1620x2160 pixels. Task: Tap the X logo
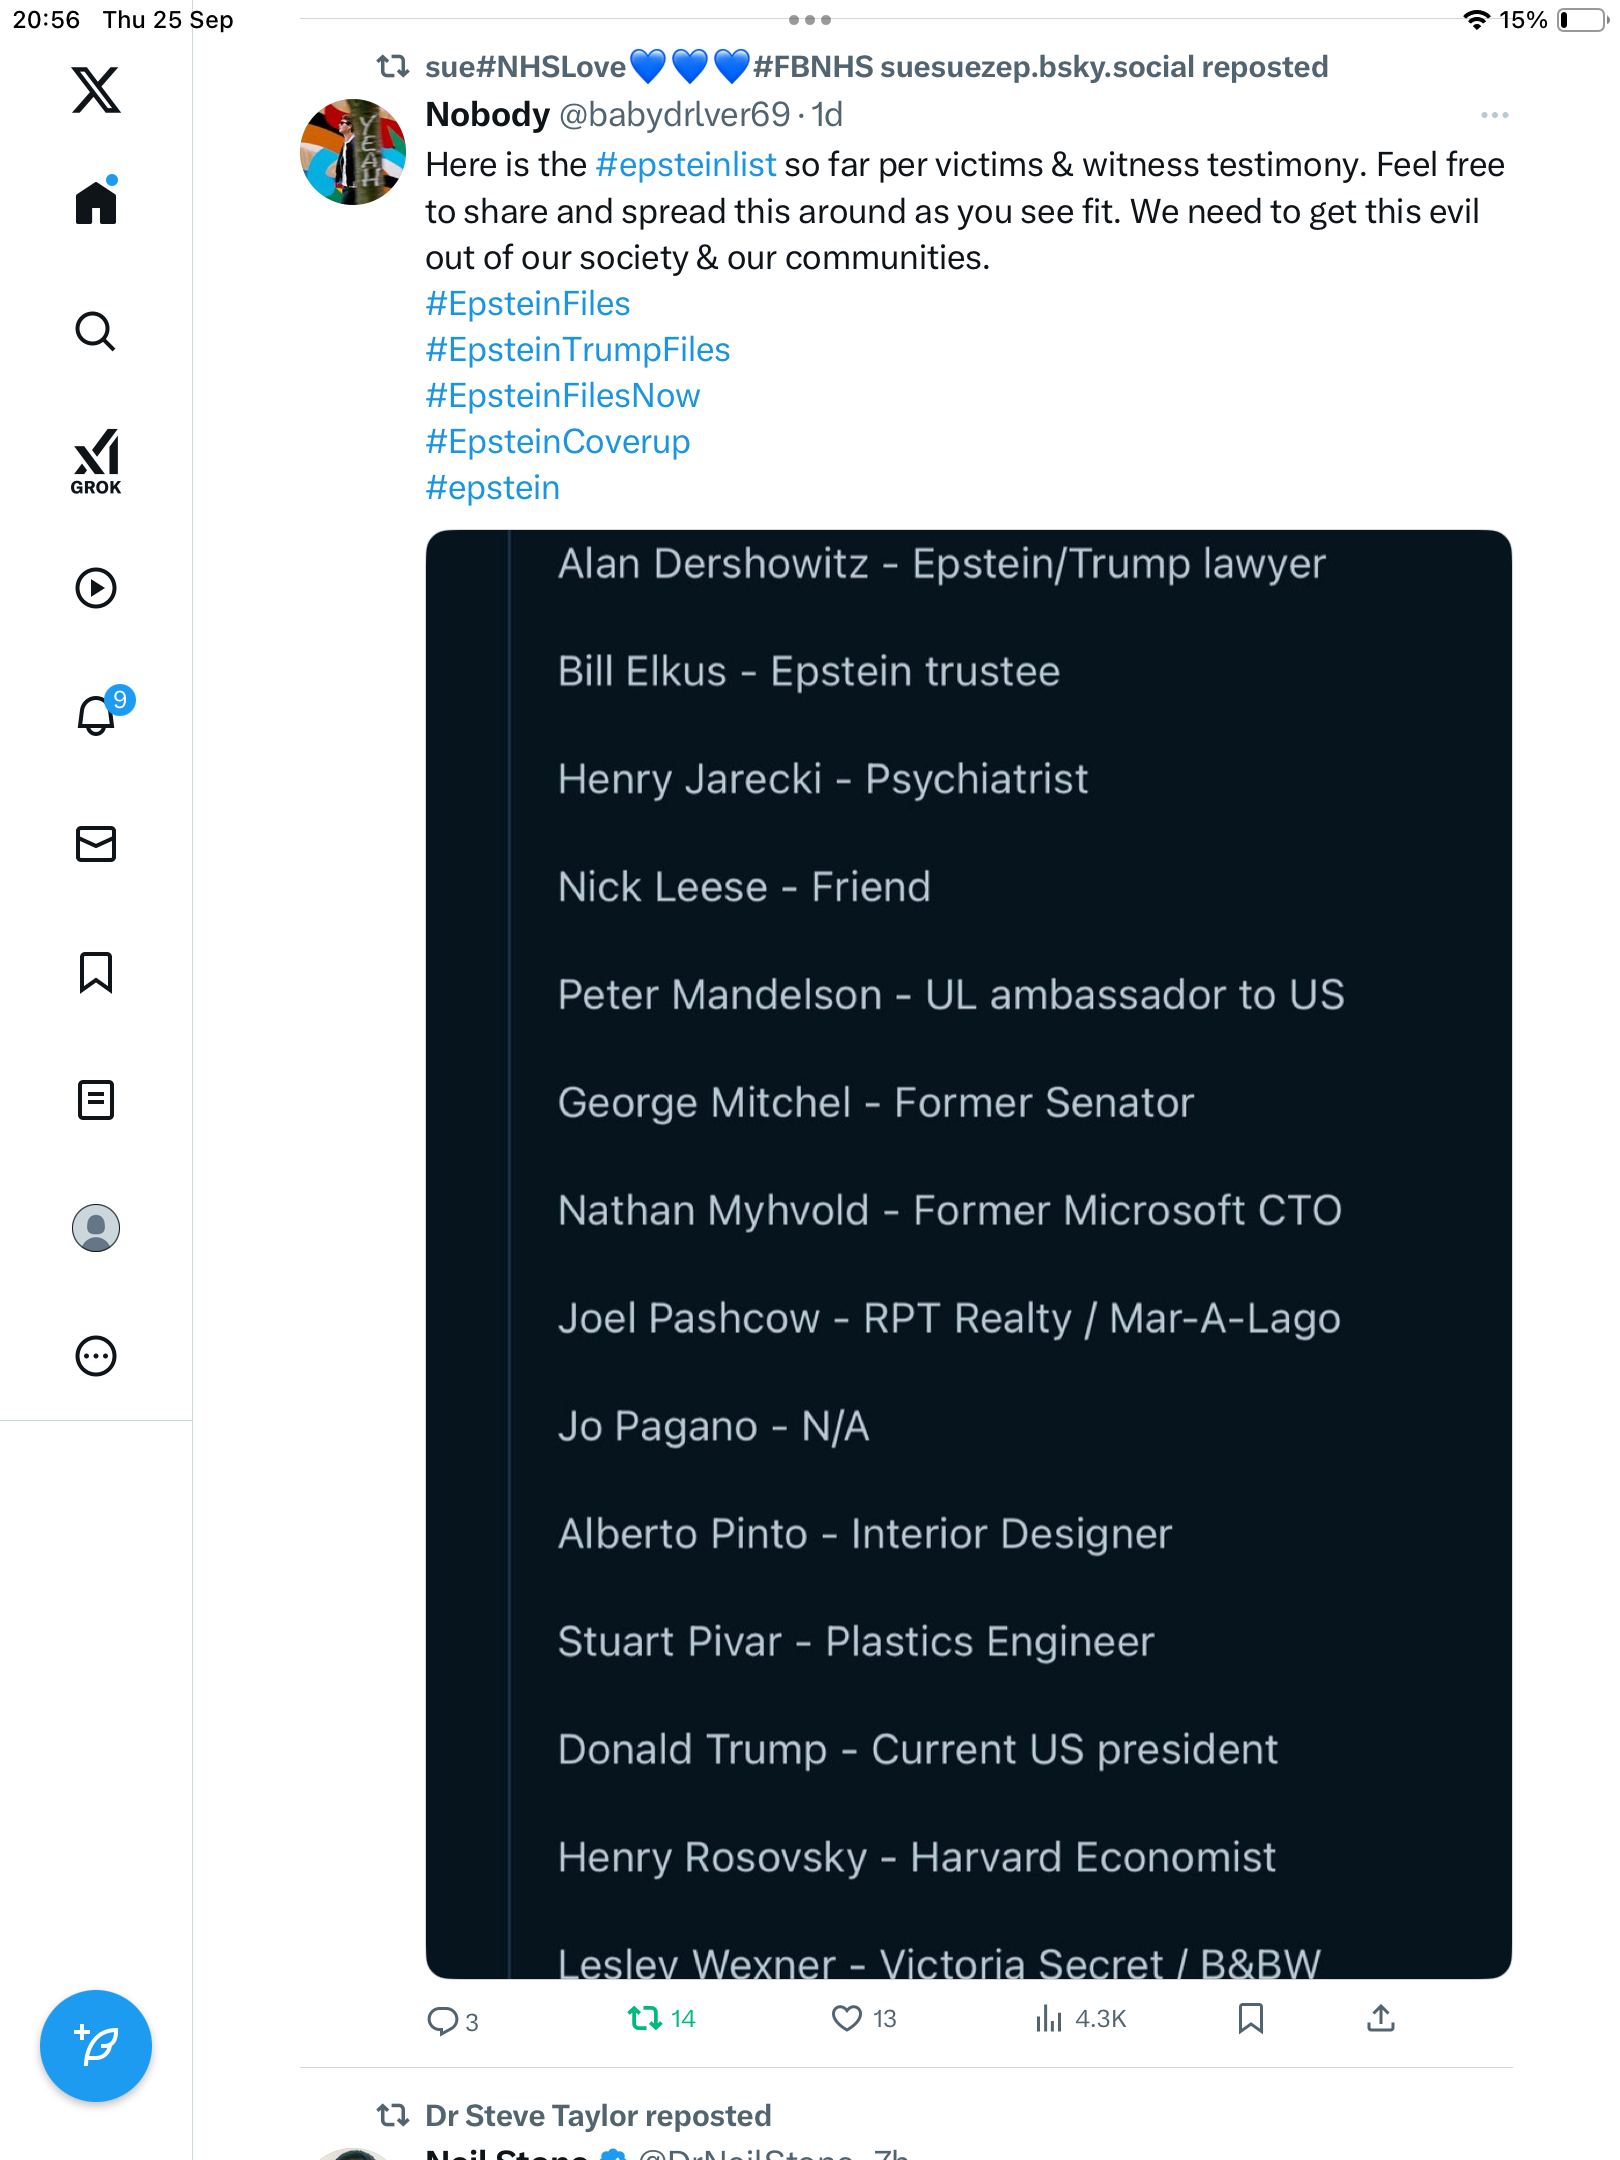coord(96,90)
